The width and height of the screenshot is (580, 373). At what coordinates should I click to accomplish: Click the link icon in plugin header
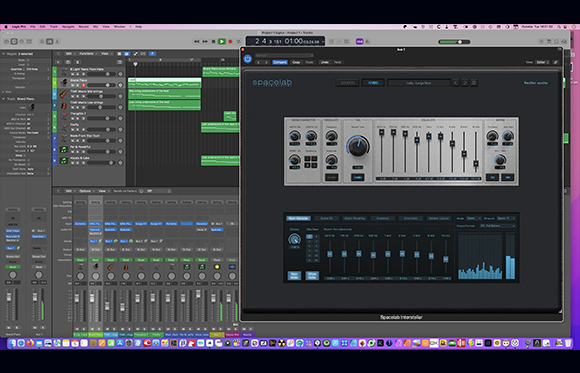[x=555, y=62]
